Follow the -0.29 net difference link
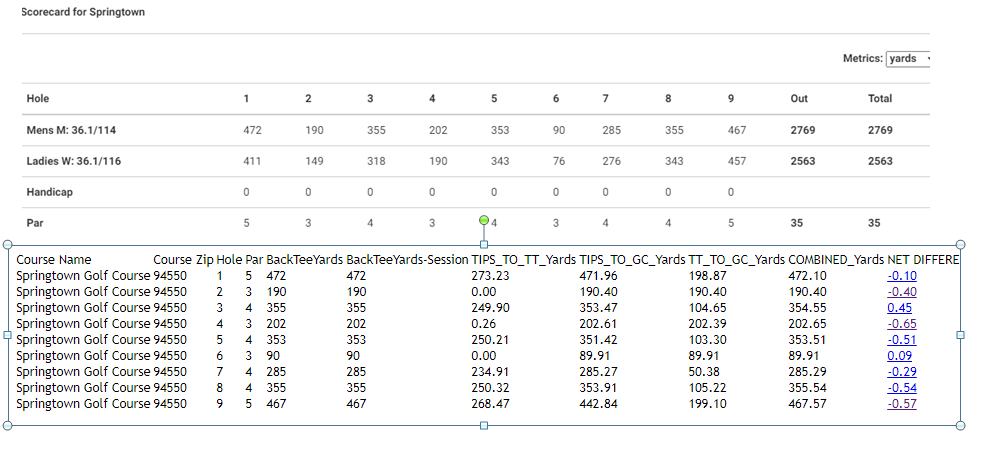The height and width of the screenshot is (460, 982). pos(902,372)
